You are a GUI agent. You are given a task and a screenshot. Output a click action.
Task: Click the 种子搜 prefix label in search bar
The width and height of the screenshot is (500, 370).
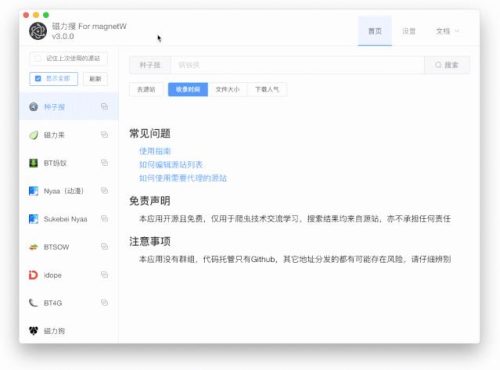[150, 65]
